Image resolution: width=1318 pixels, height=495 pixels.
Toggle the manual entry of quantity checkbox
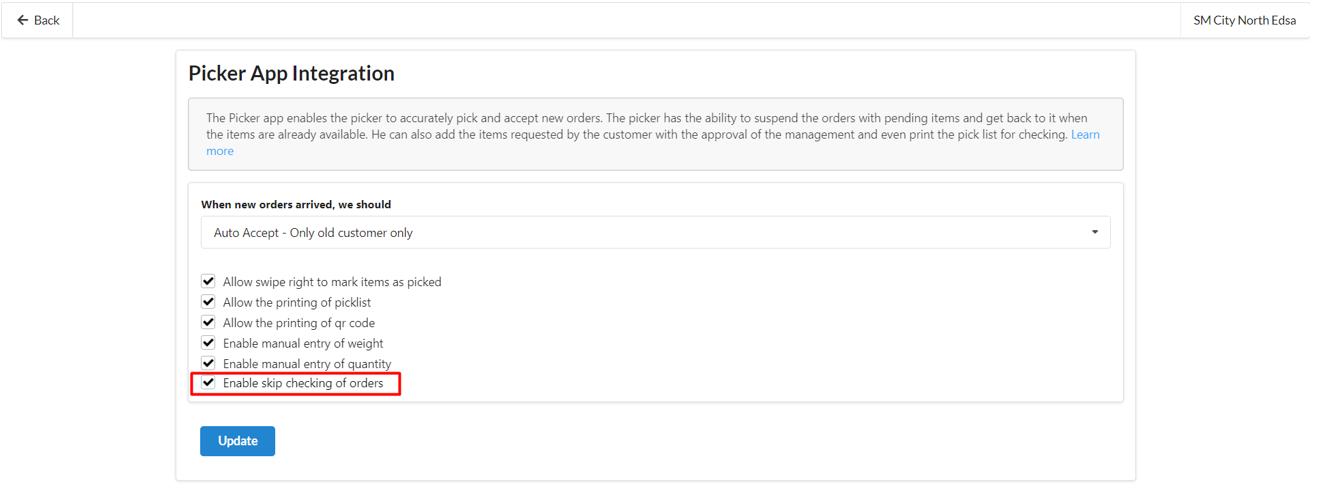[x=208, y=363]
